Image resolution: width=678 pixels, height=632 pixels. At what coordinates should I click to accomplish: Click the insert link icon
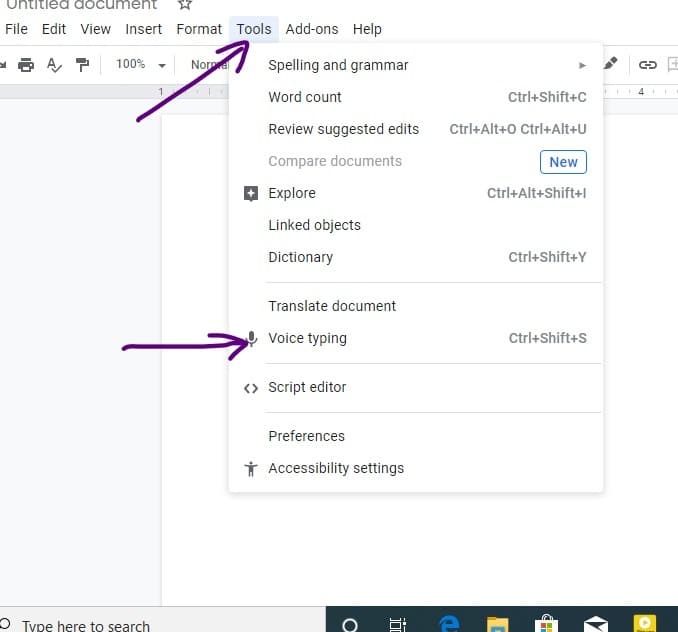click(648, 65)
